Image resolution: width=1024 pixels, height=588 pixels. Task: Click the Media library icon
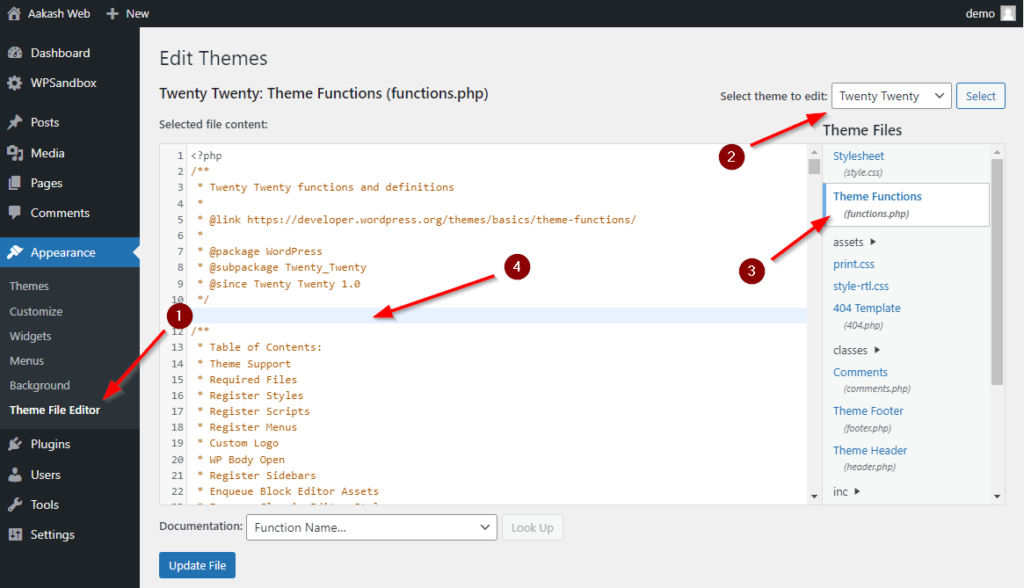tap(15, 153)
